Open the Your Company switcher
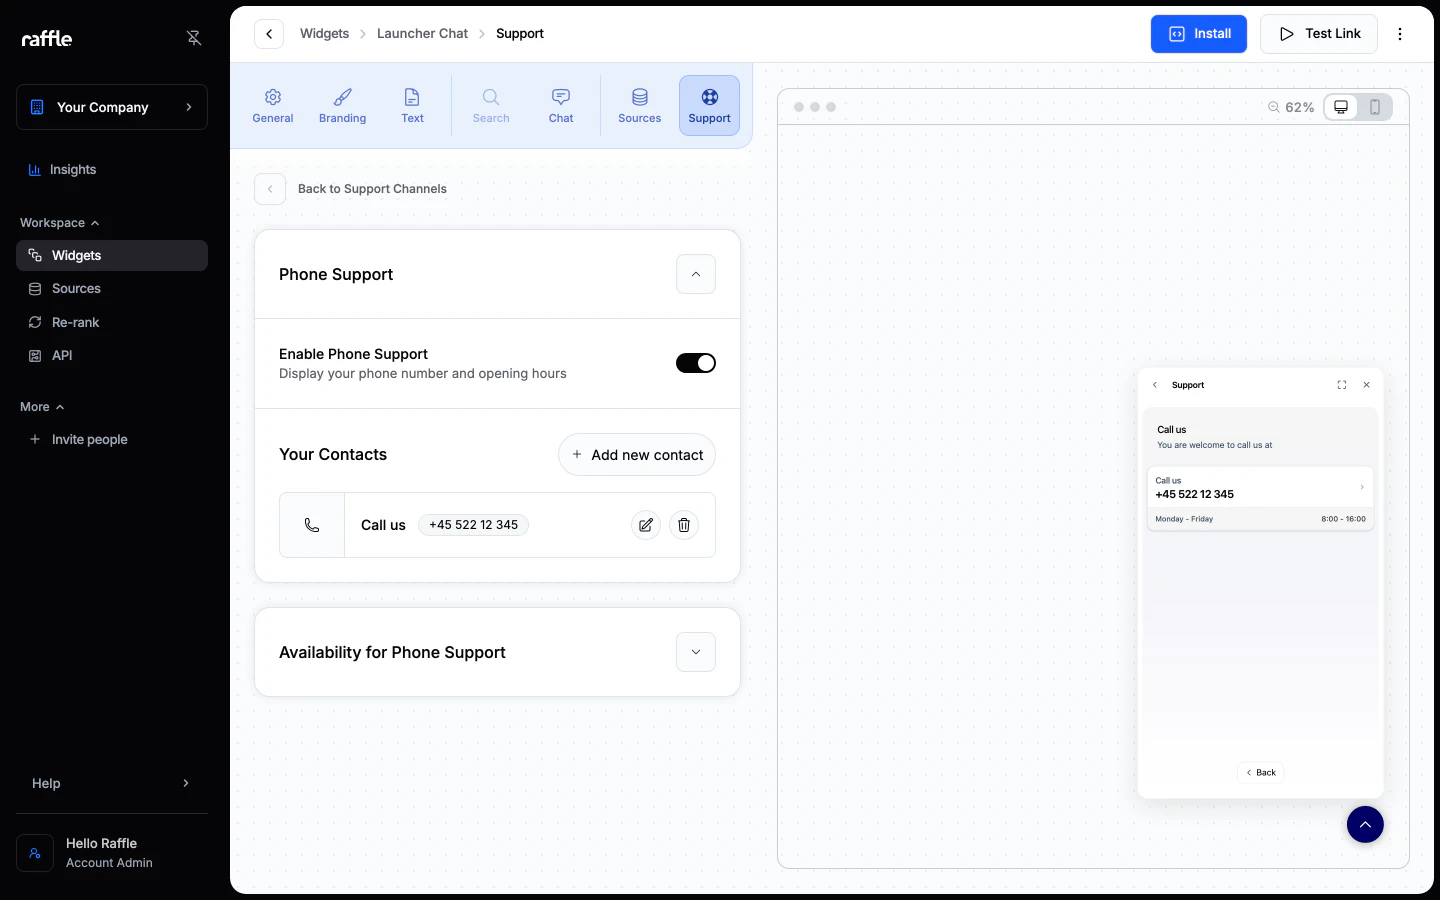Screen dimensions: 1440x900 tap(112, 107)
